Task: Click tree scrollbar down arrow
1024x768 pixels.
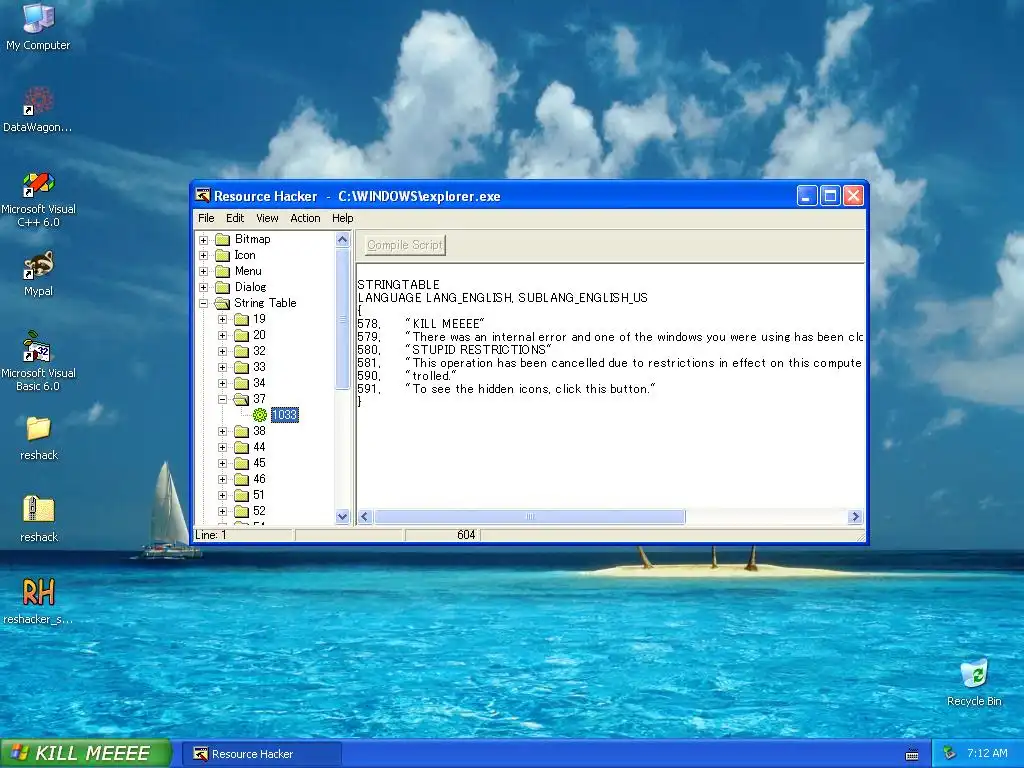Action: (342, 517)
